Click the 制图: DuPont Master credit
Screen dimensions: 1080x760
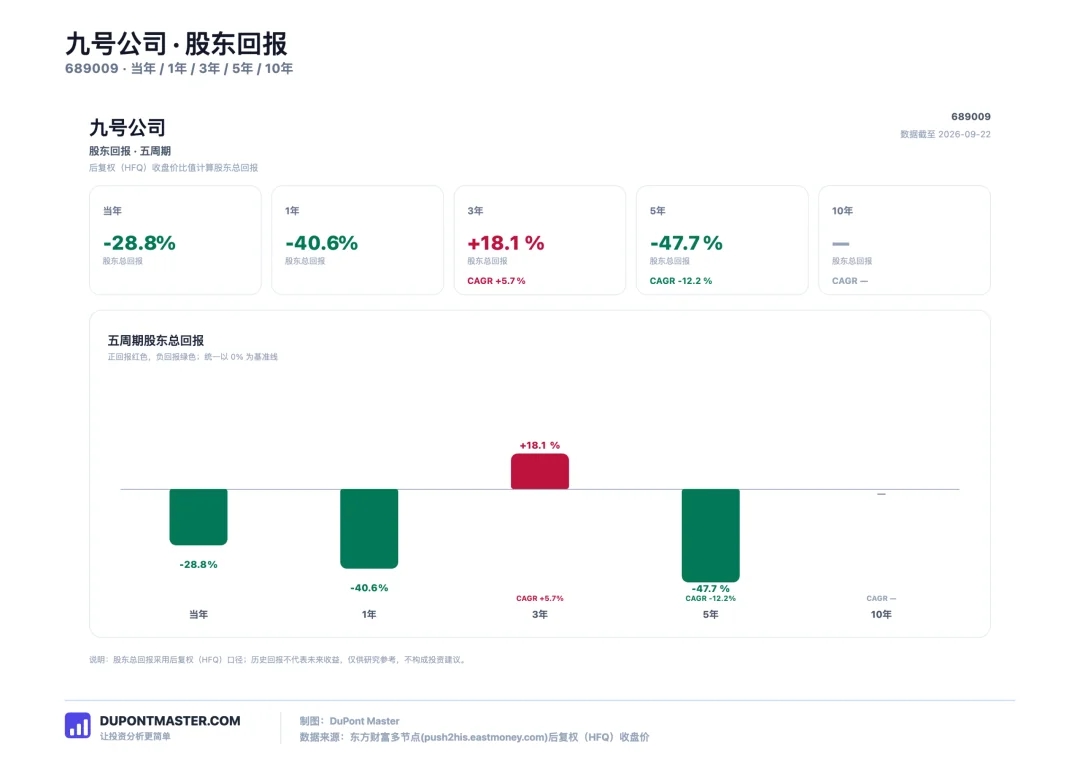click(349, 721)
